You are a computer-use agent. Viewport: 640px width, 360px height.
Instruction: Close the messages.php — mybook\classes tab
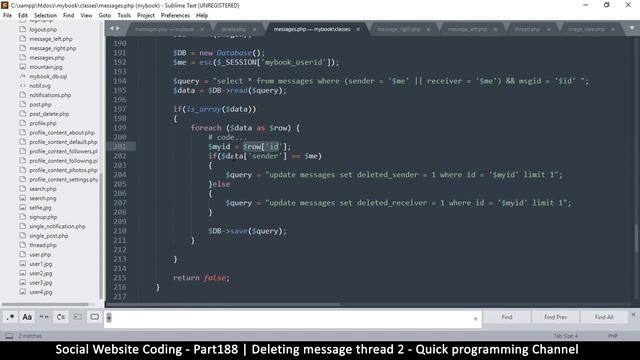click(358, 29)
